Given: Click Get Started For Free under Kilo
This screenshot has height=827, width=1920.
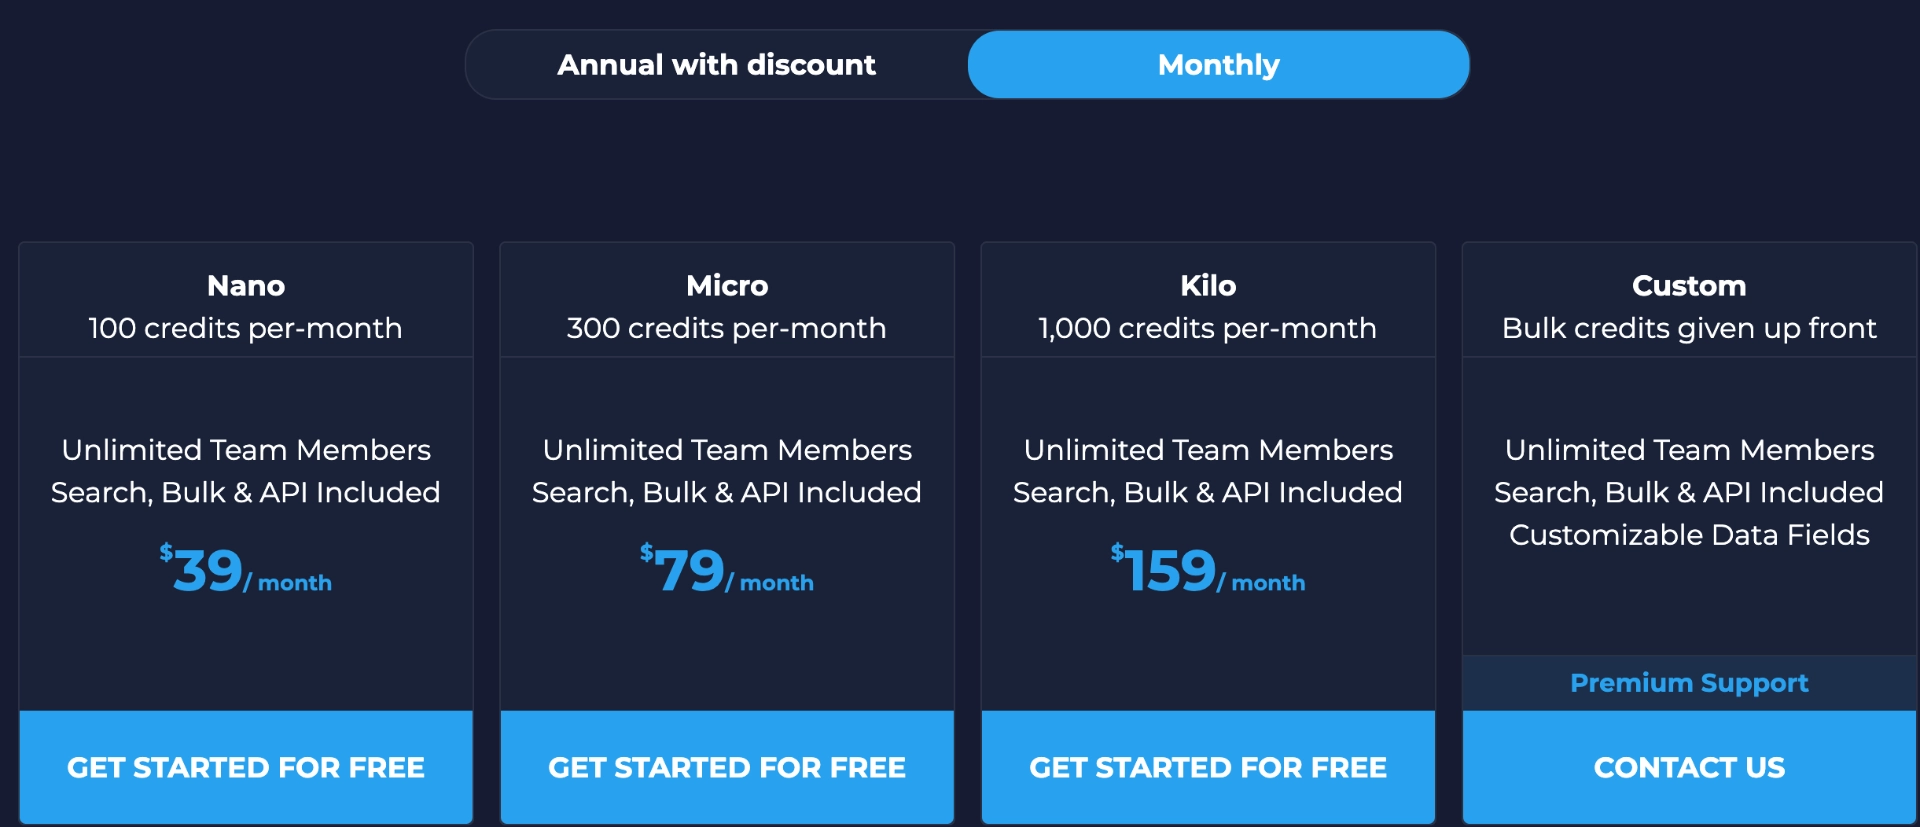Looking at the screenshot, I should point(1208,767).
